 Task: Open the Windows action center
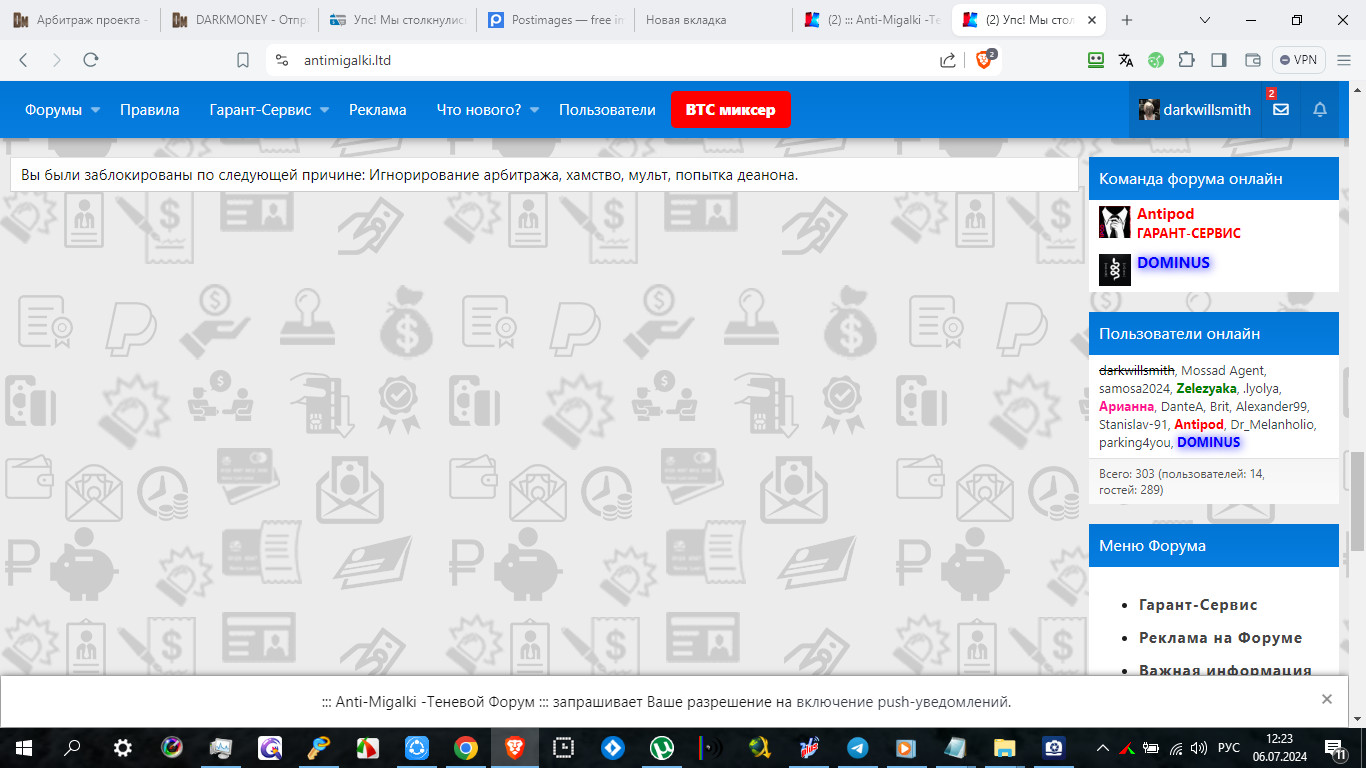tap(1335, 747)
